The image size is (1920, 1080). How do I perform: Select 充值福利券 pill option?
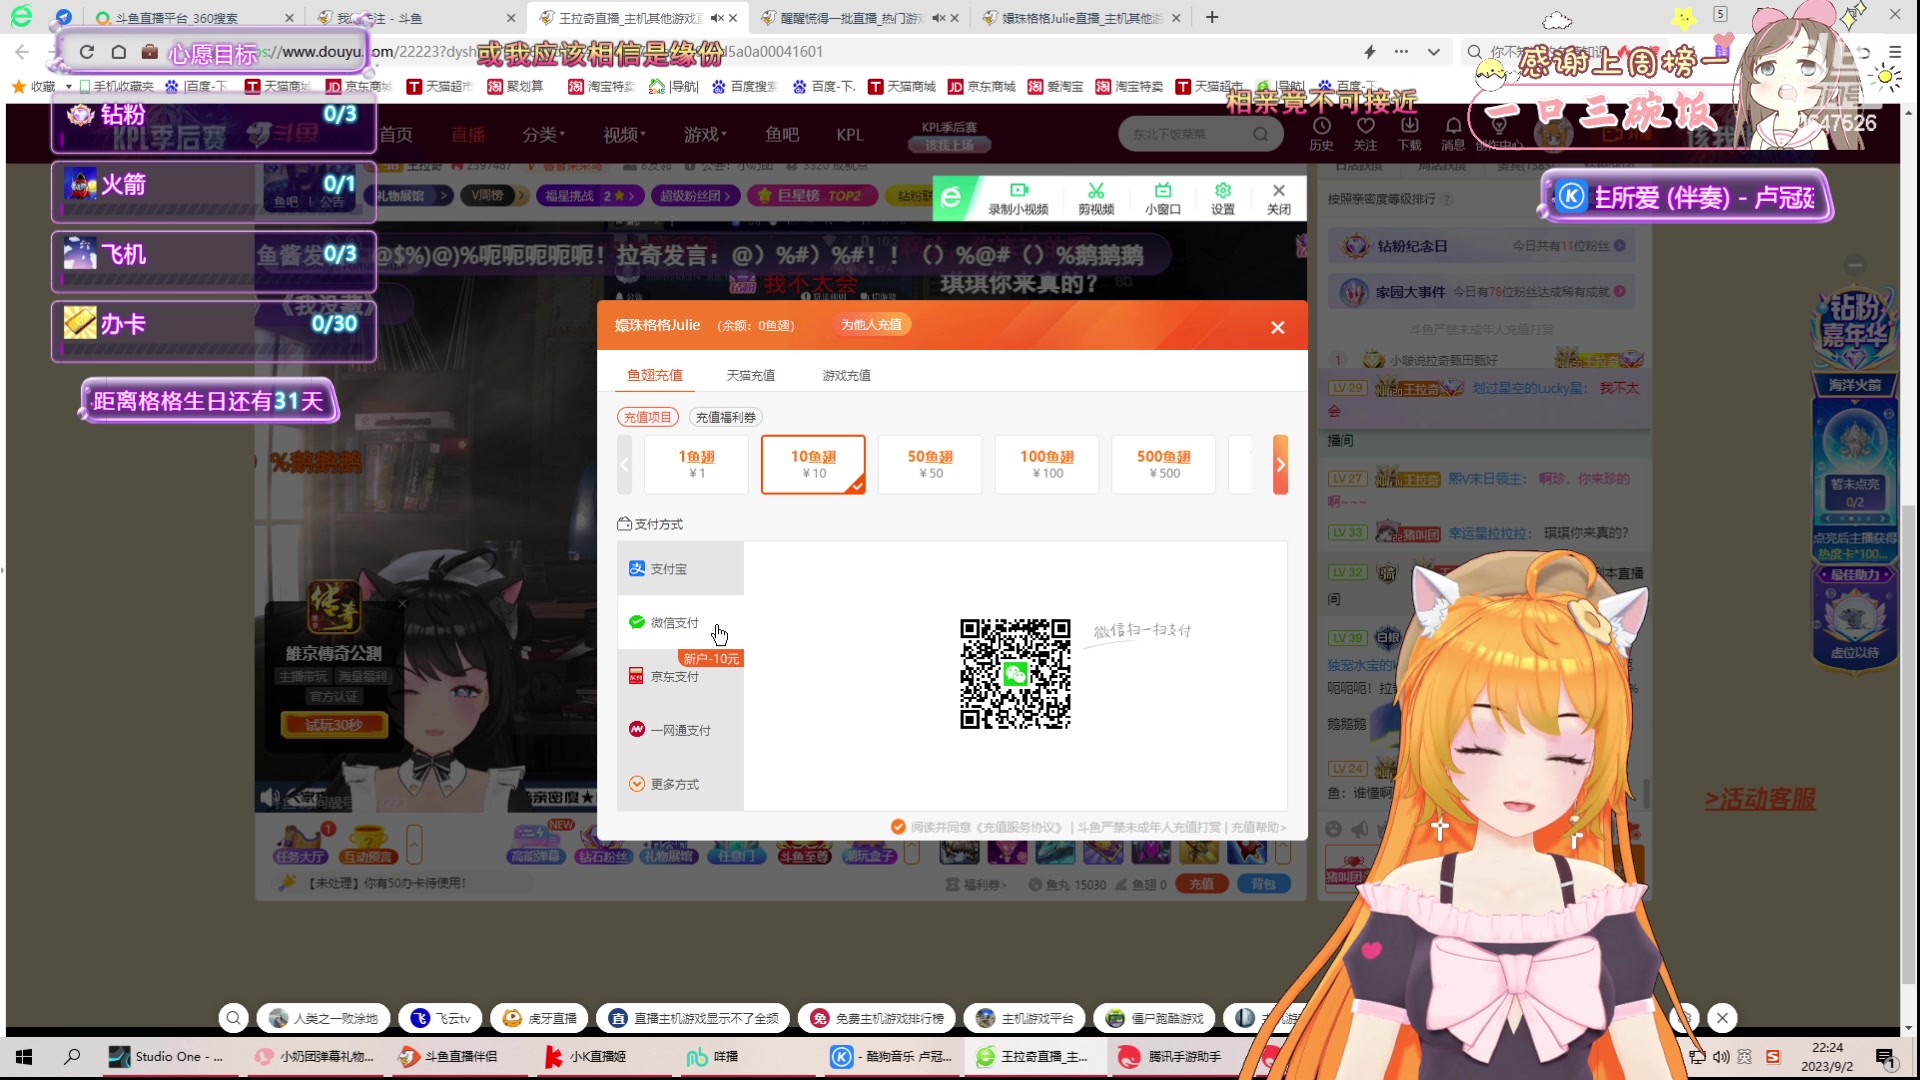pyautogui.click(x=726, y=417)
